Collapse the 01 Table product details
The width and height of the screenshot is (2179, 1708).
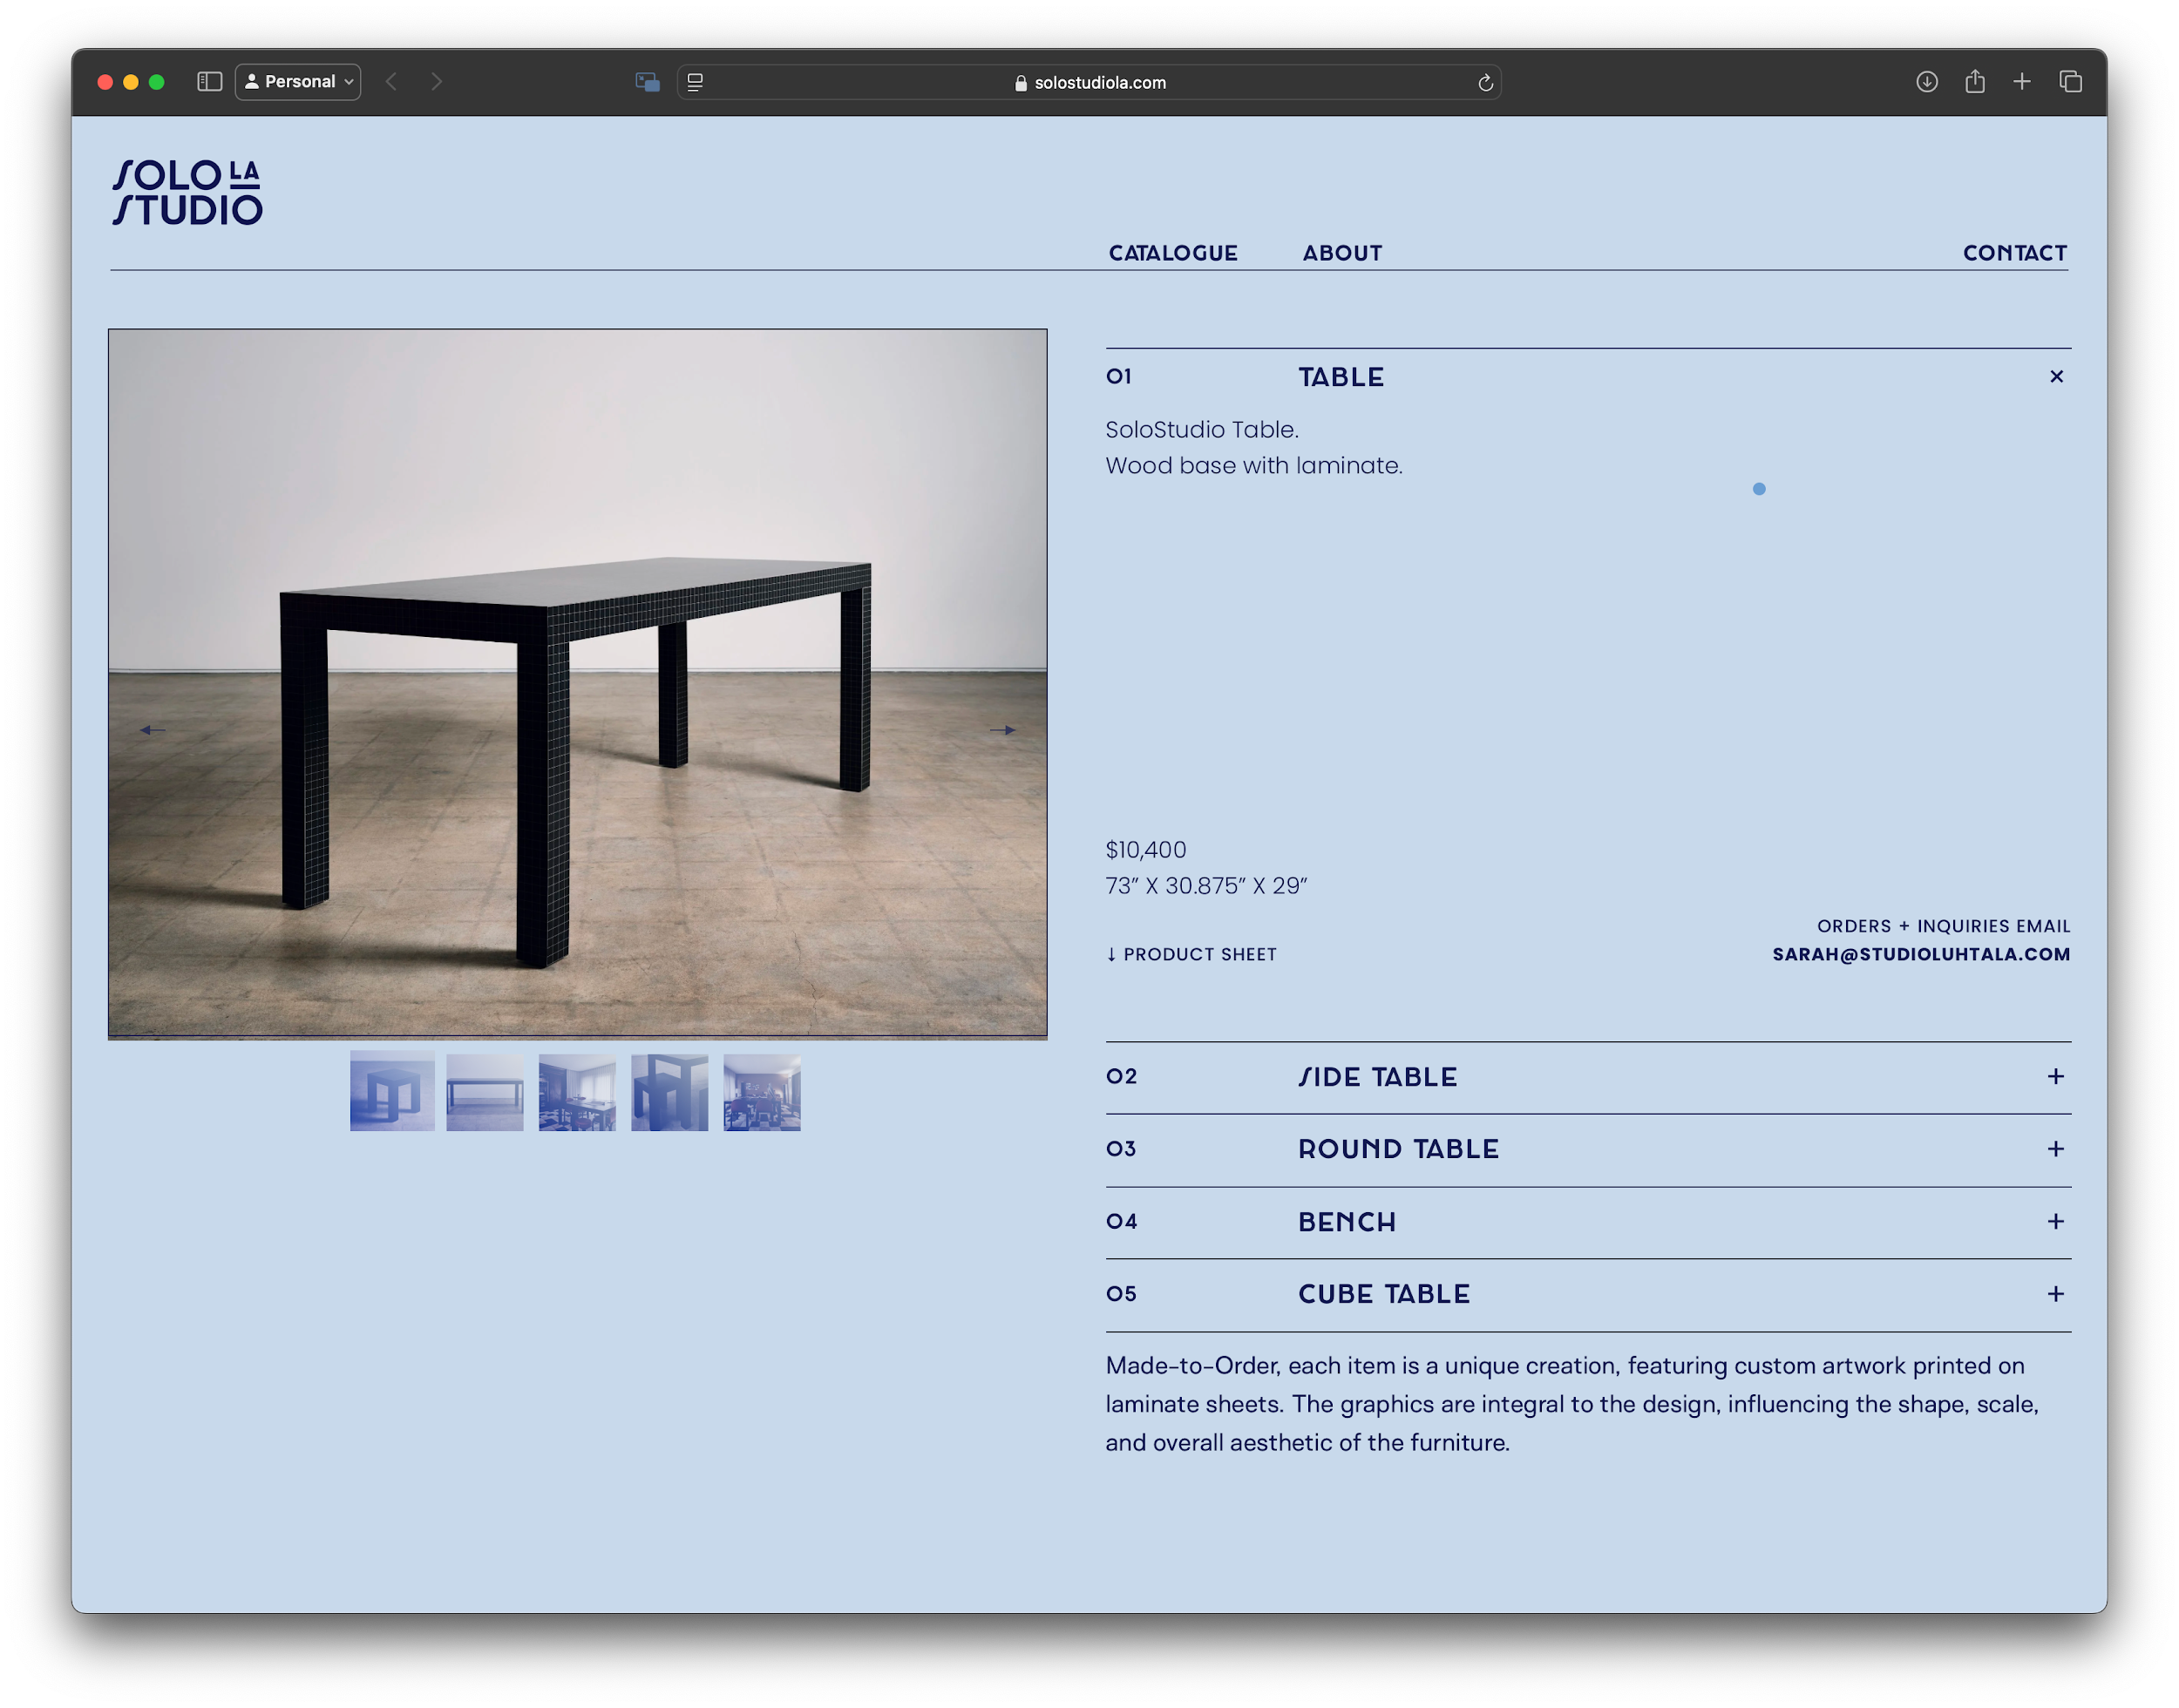point(2056,376)
